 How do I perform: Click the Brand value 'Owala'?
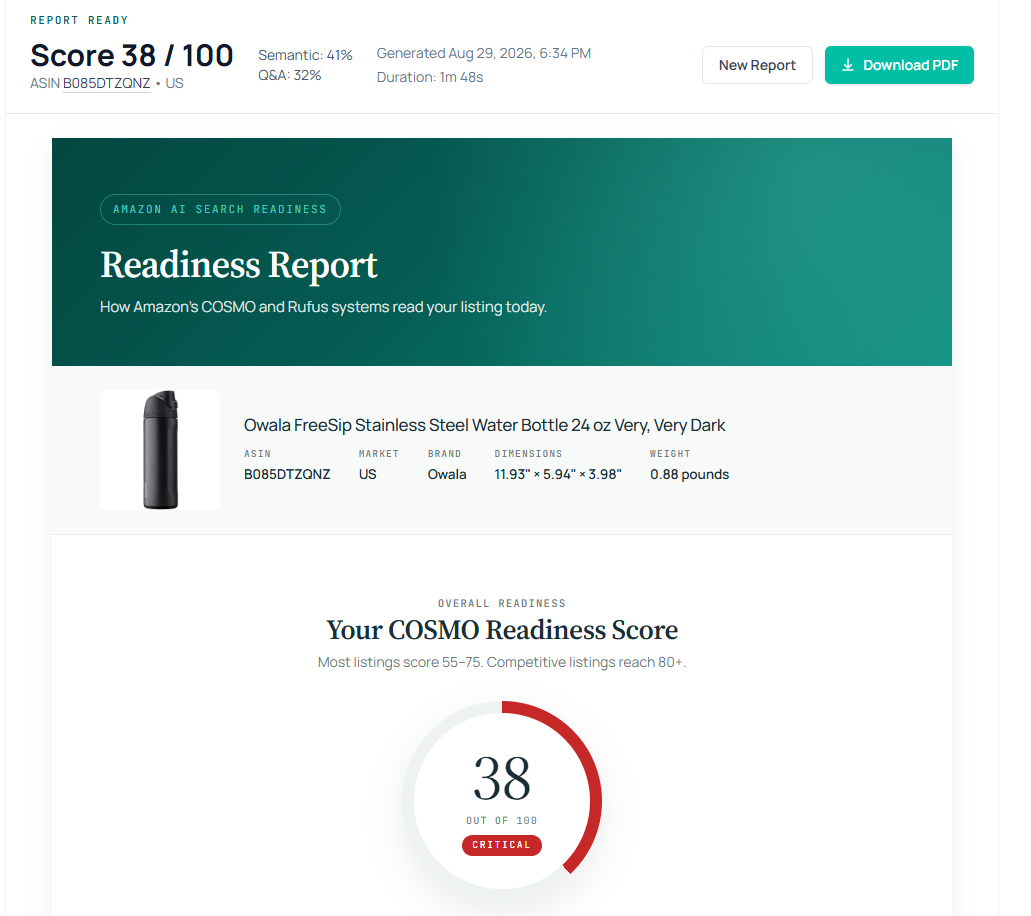point(446,474)
